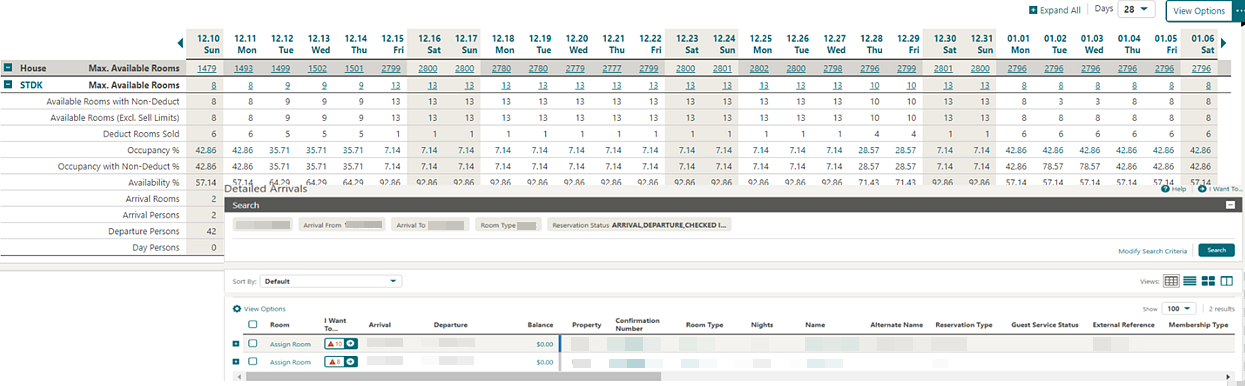Click the 01.06 Sat date header

click(x=1203, y=43)
